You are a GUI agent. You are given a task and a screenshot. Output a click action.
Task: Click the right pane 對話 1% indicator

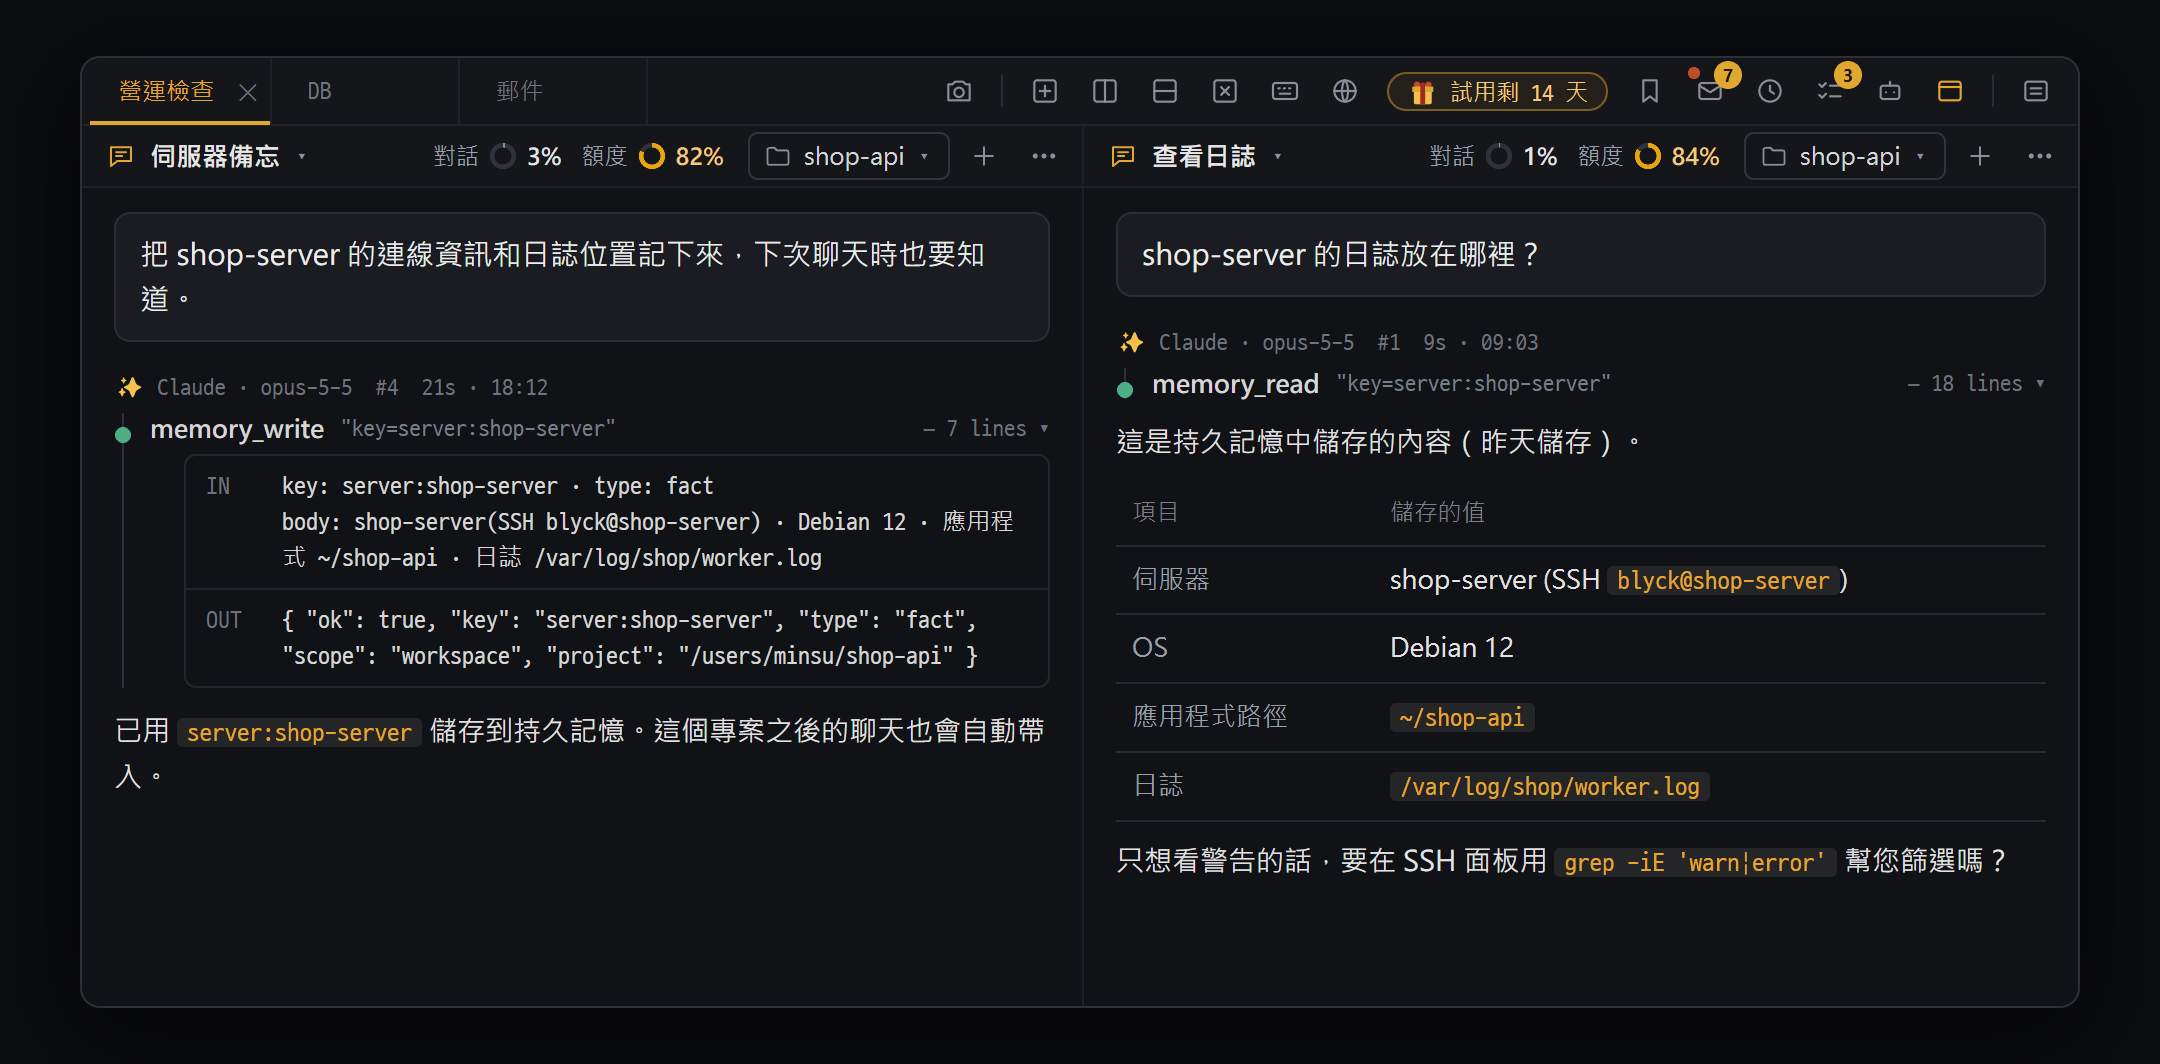[1493, 157]
